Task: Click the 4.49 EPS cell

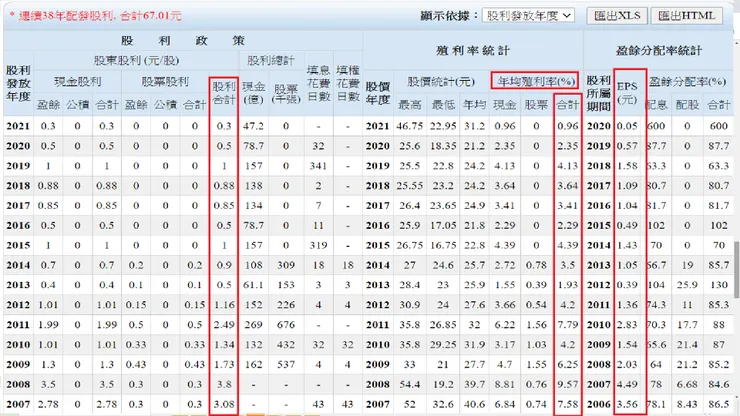Action: (x=627, y=384)
